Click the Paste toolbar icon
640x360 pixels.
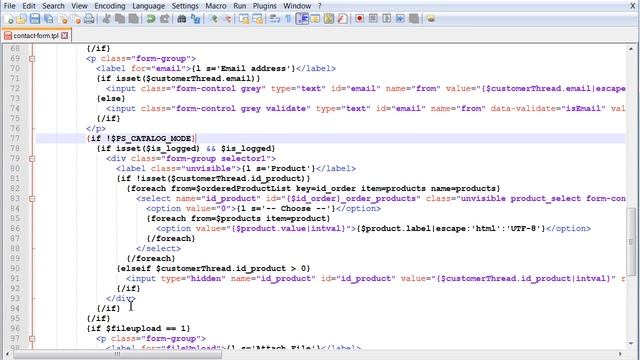coord(133,19)
